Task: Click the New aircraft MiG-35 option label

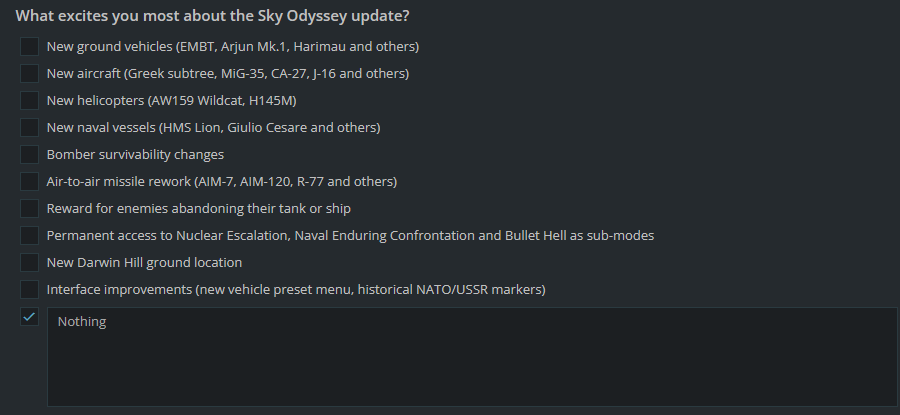Action: point(227,73)
